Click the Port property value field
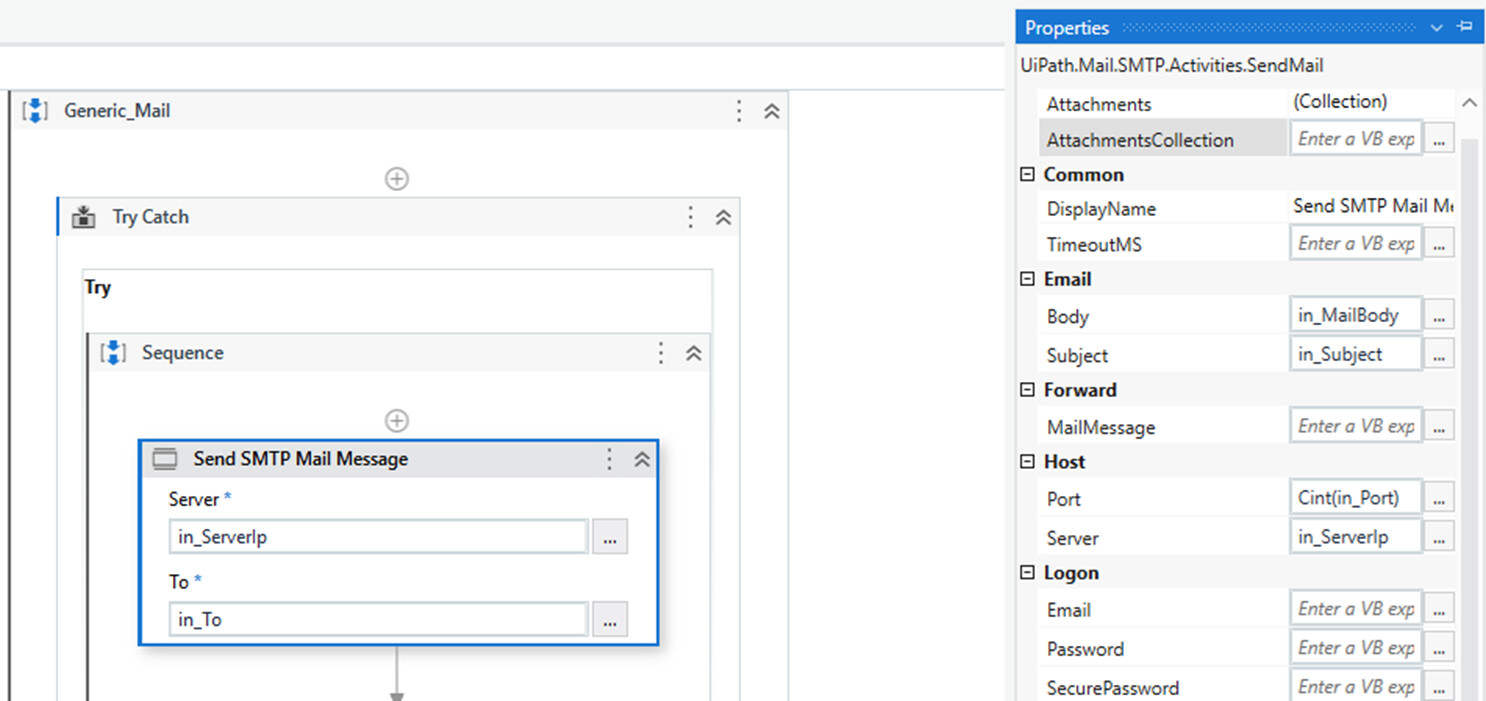Viewport: 1486px width, 701px height. click(x=1355, y=497)
